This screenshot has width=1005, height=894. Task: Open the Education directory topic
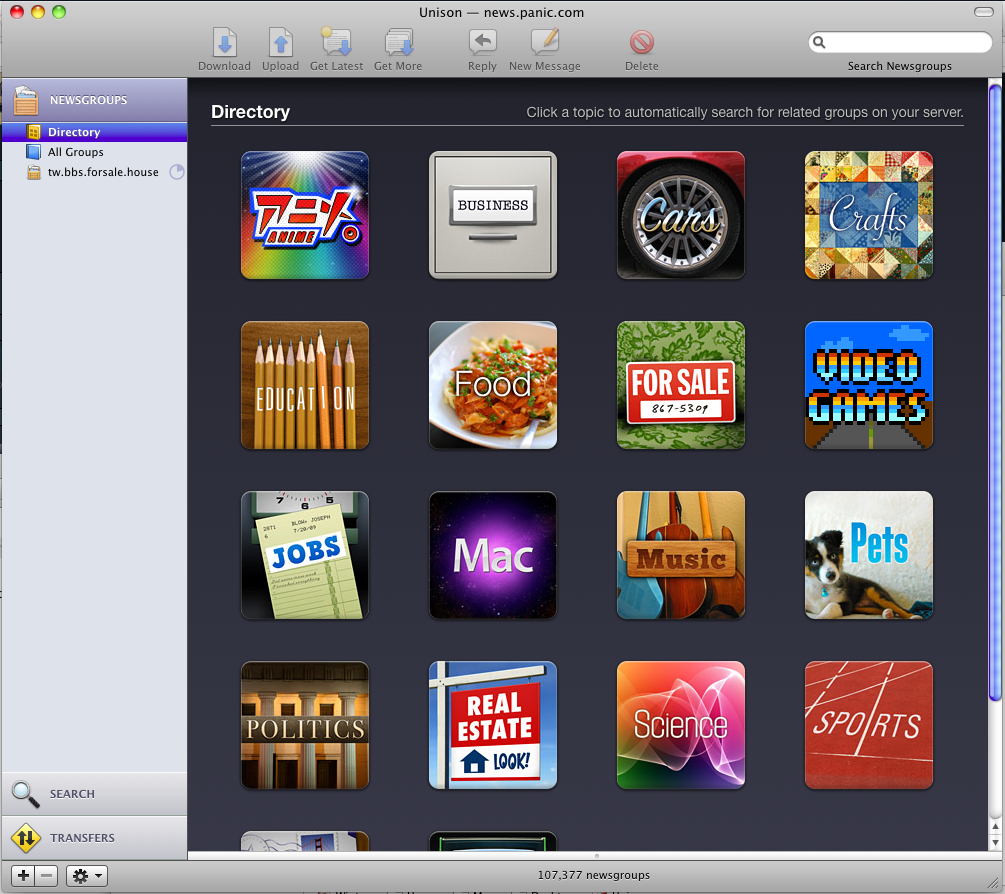304,385
